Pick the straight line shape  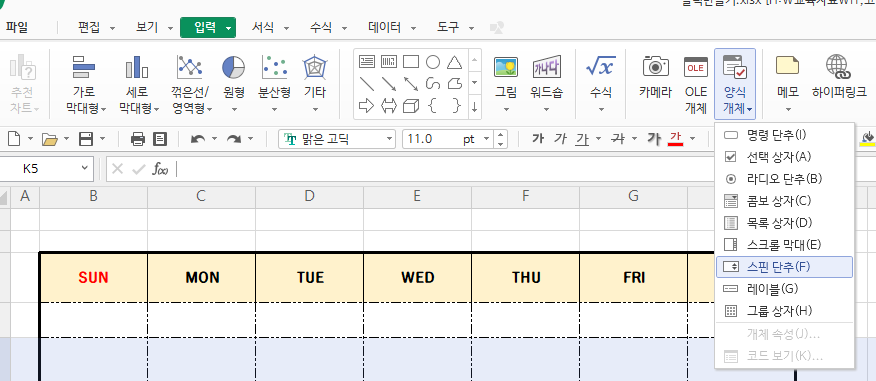[x=366, y=84]
